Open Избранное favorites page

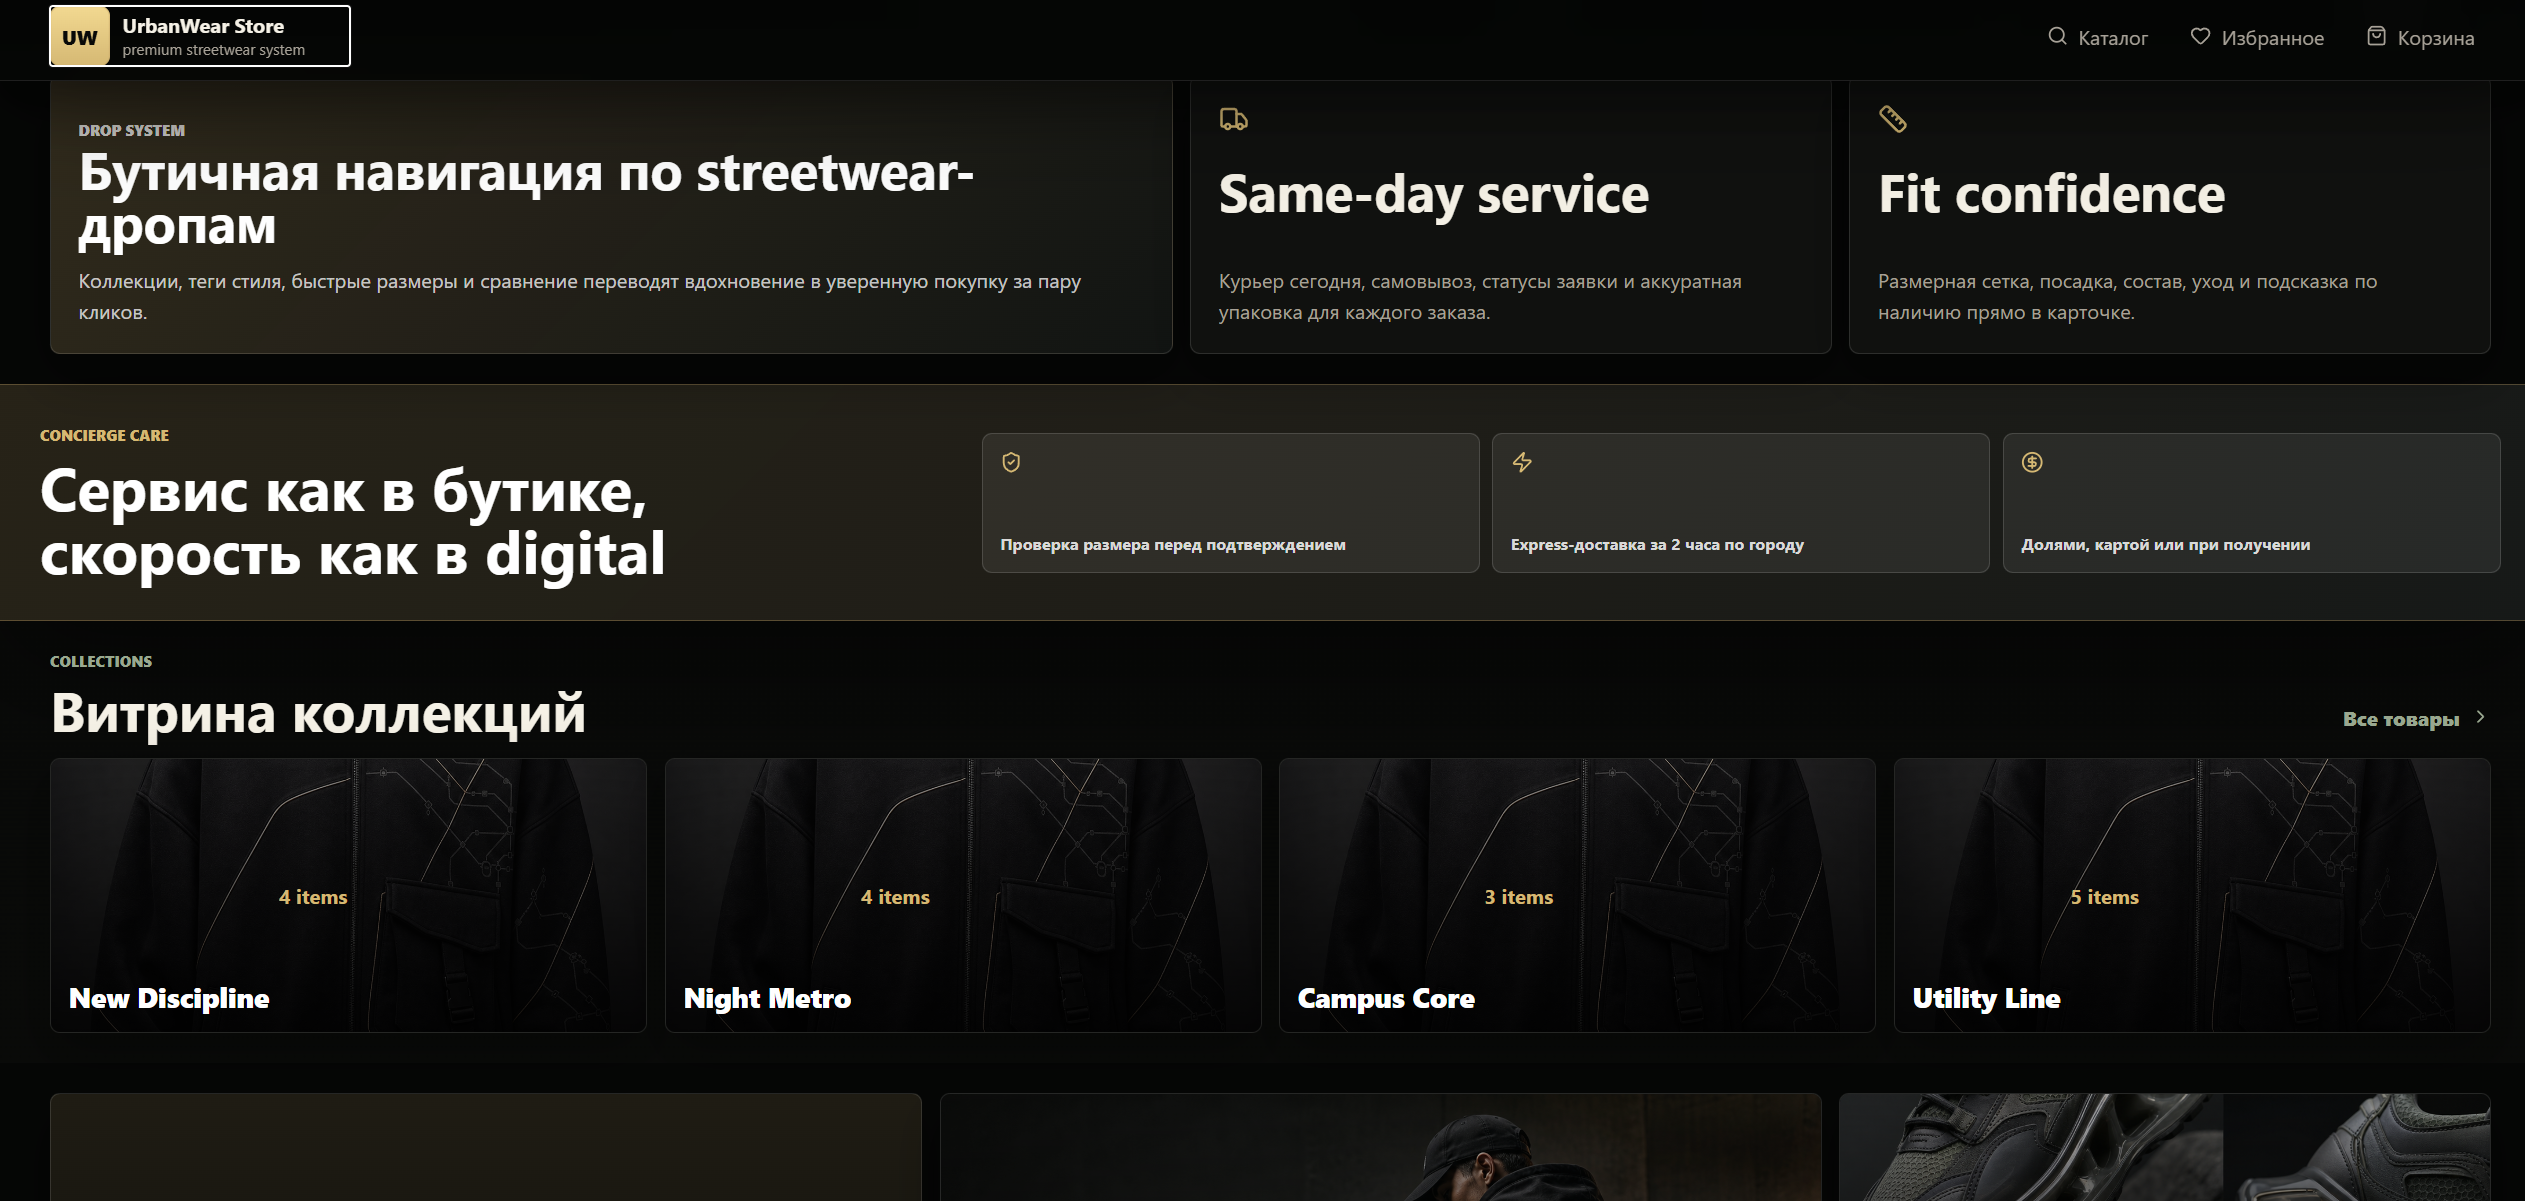point(2257,38)
